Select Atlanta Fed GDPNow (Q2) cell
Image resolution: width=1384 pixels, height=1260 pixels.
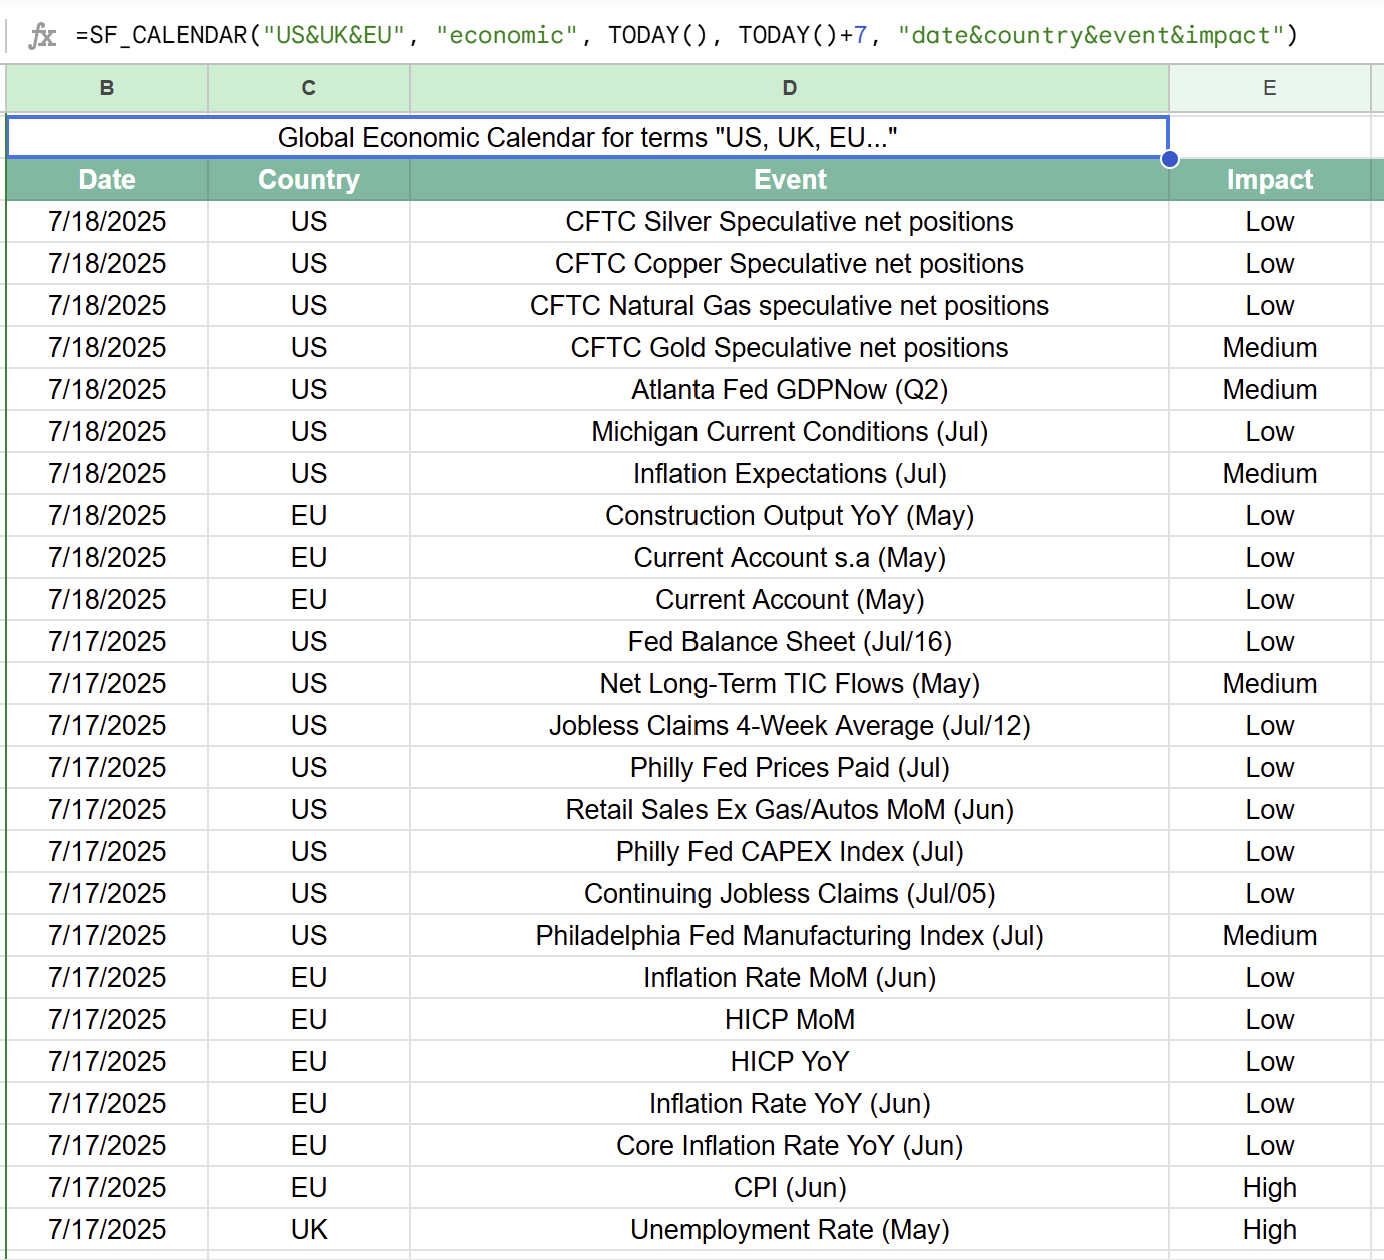pyautogui.click(x=789, y=390)
